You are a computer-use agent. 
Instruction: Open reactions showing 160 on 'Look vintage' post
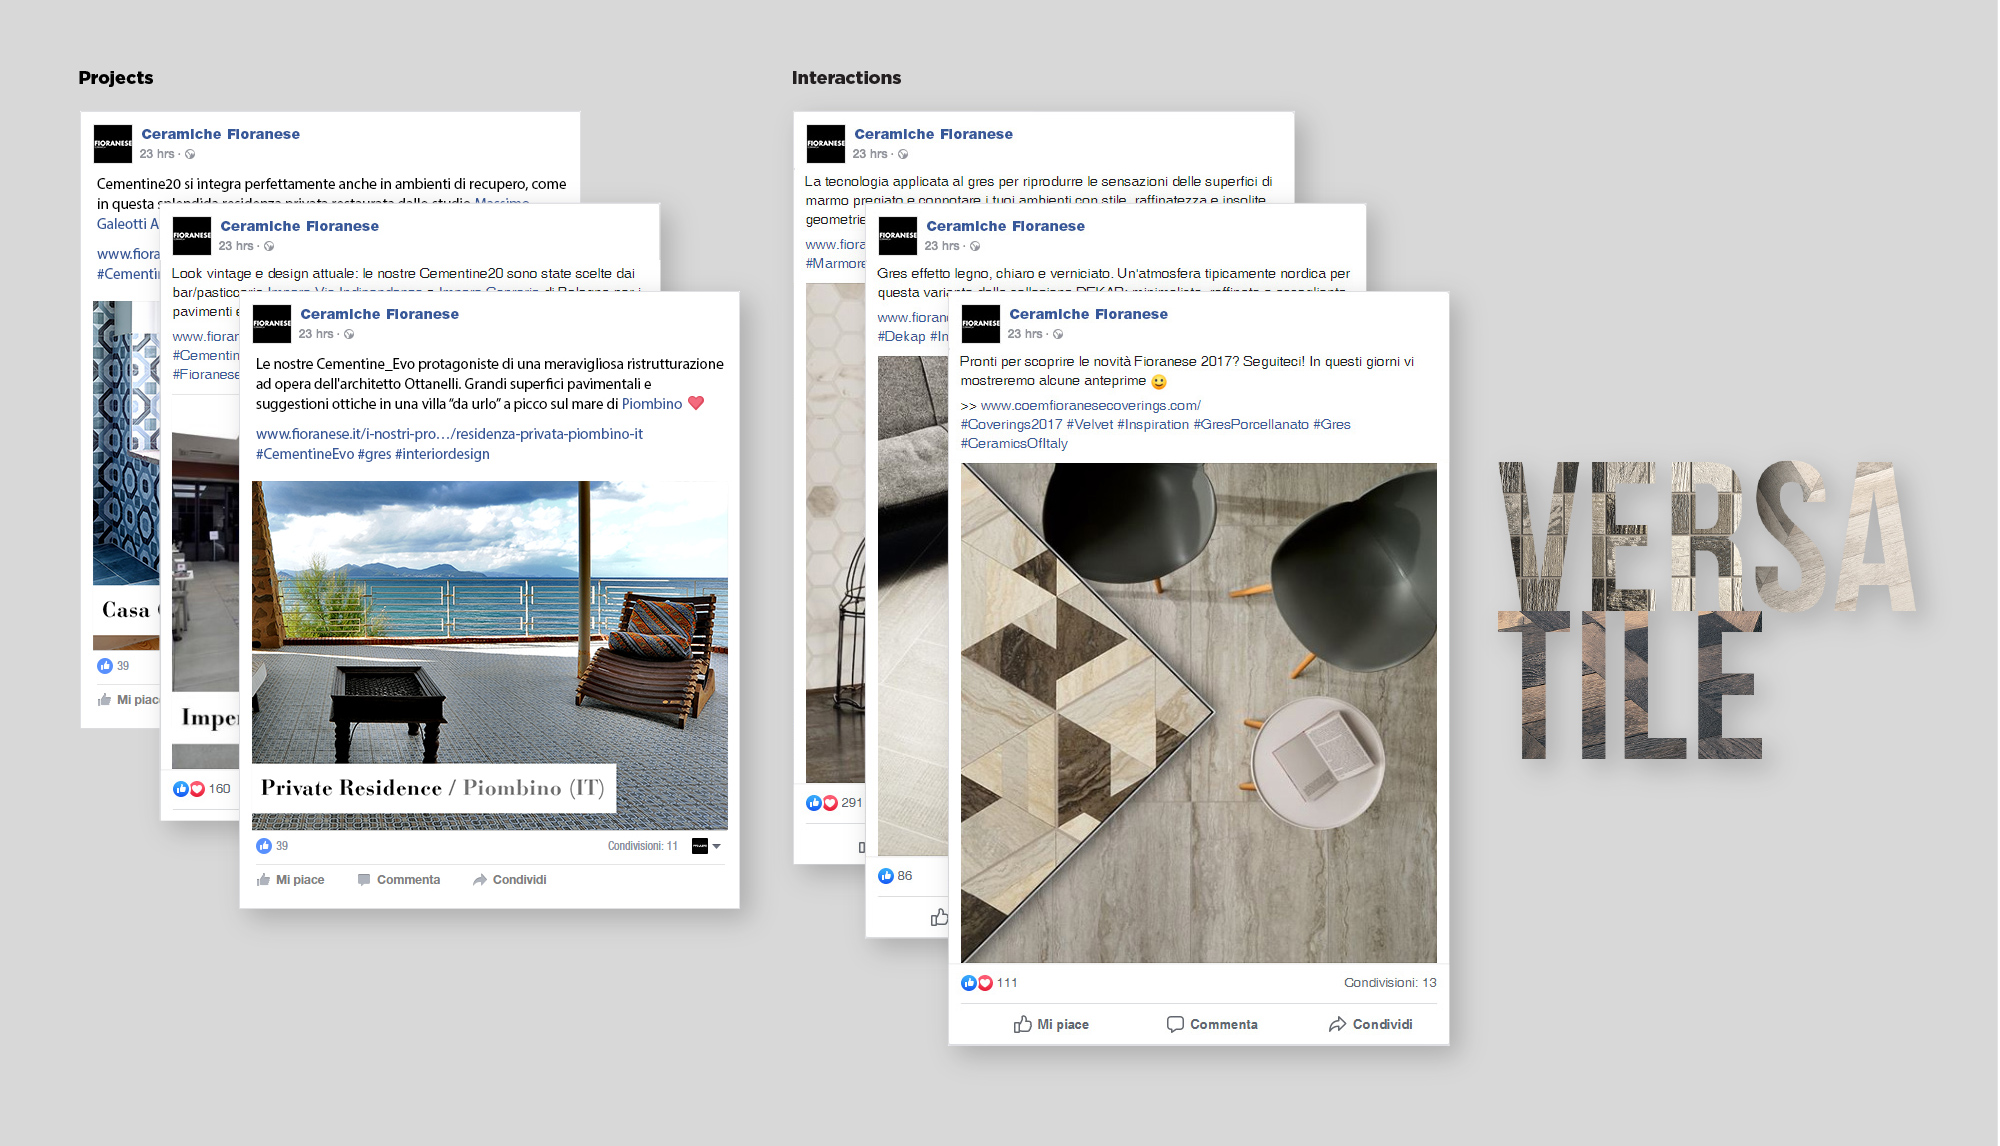point(201,789)
